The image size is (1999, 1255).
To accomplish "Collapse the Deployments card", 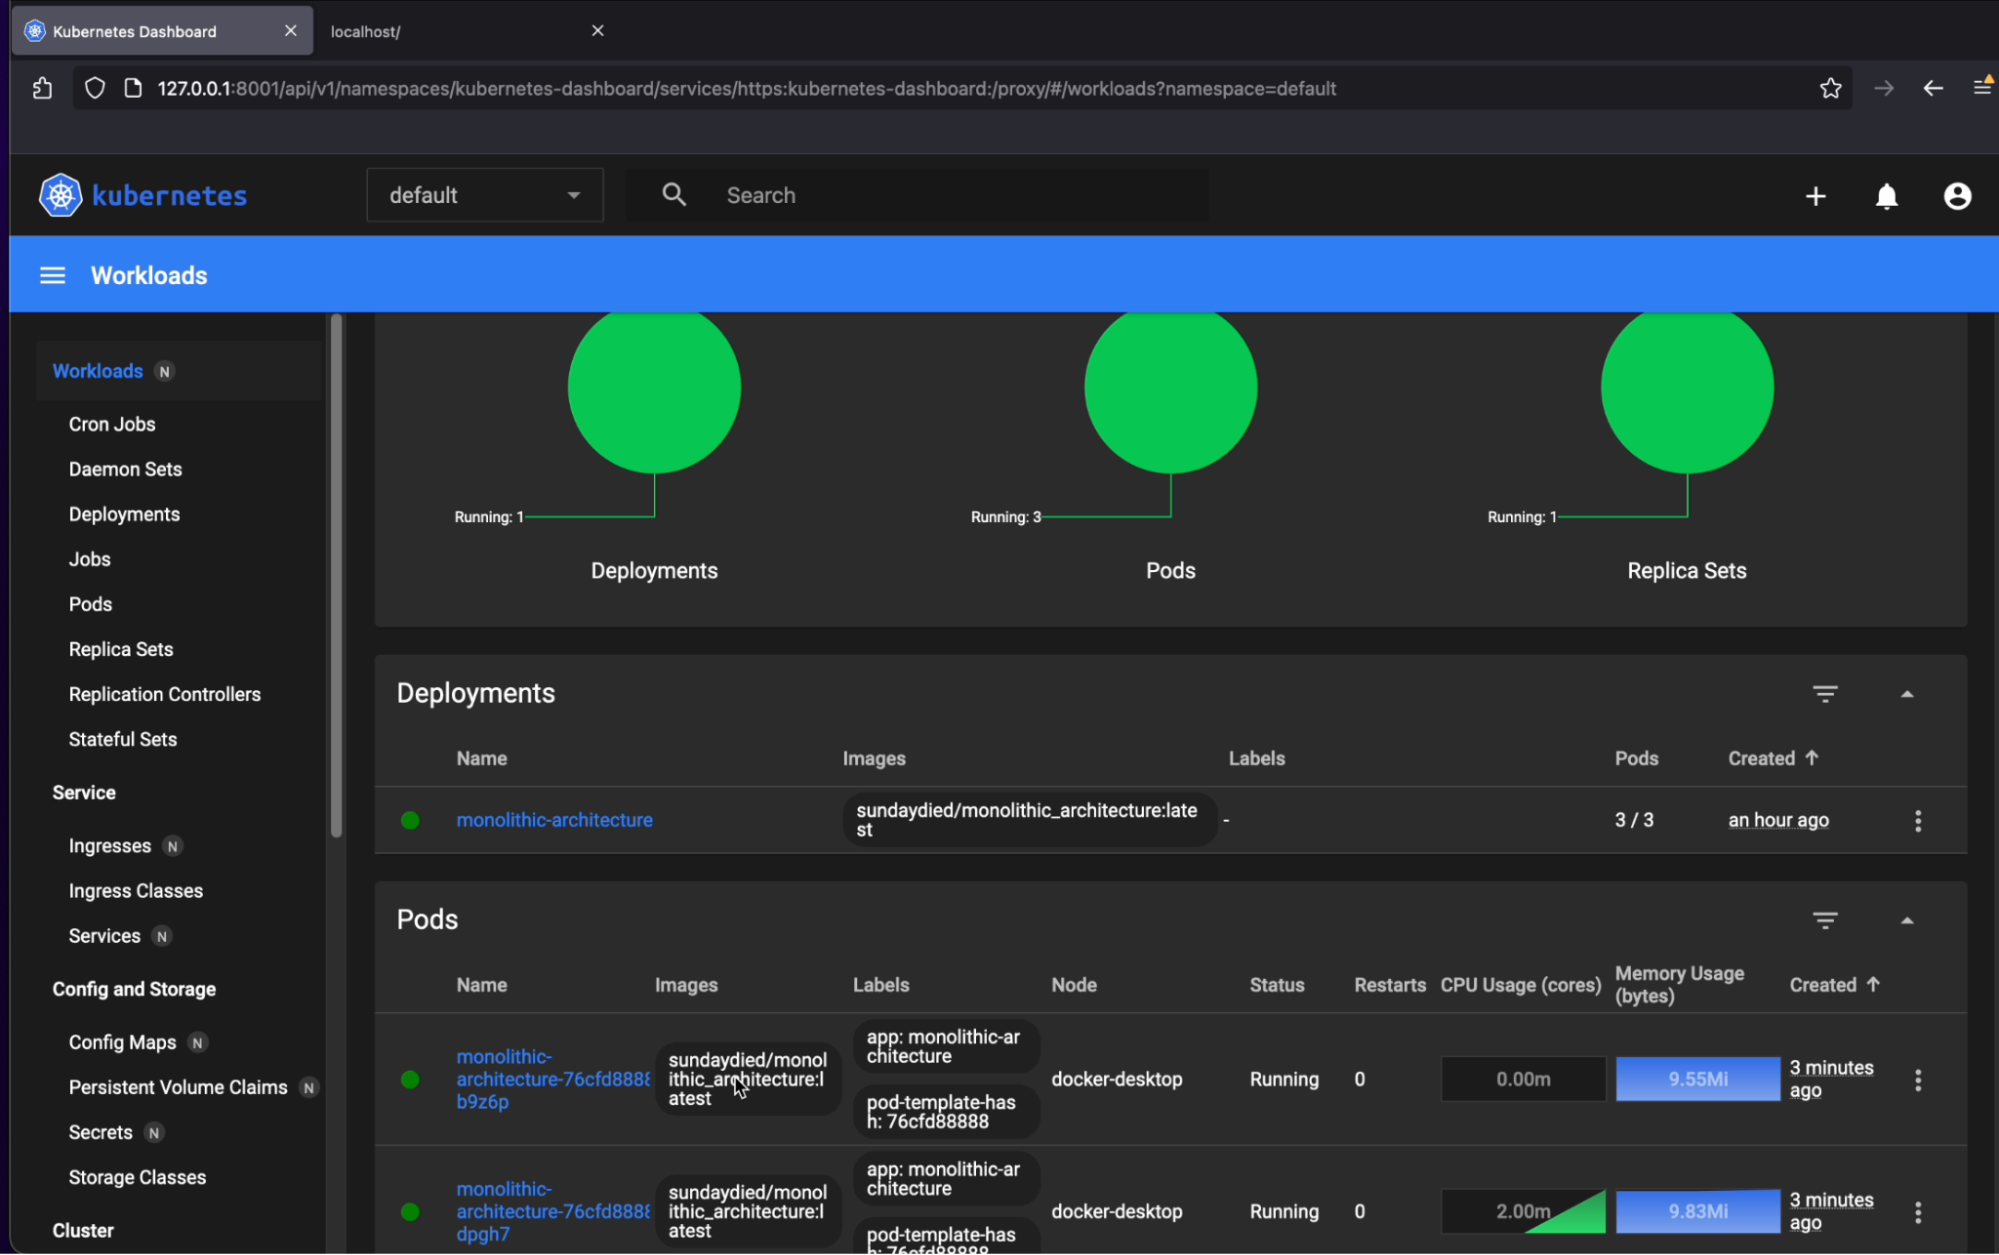I will coord(1906,694).
